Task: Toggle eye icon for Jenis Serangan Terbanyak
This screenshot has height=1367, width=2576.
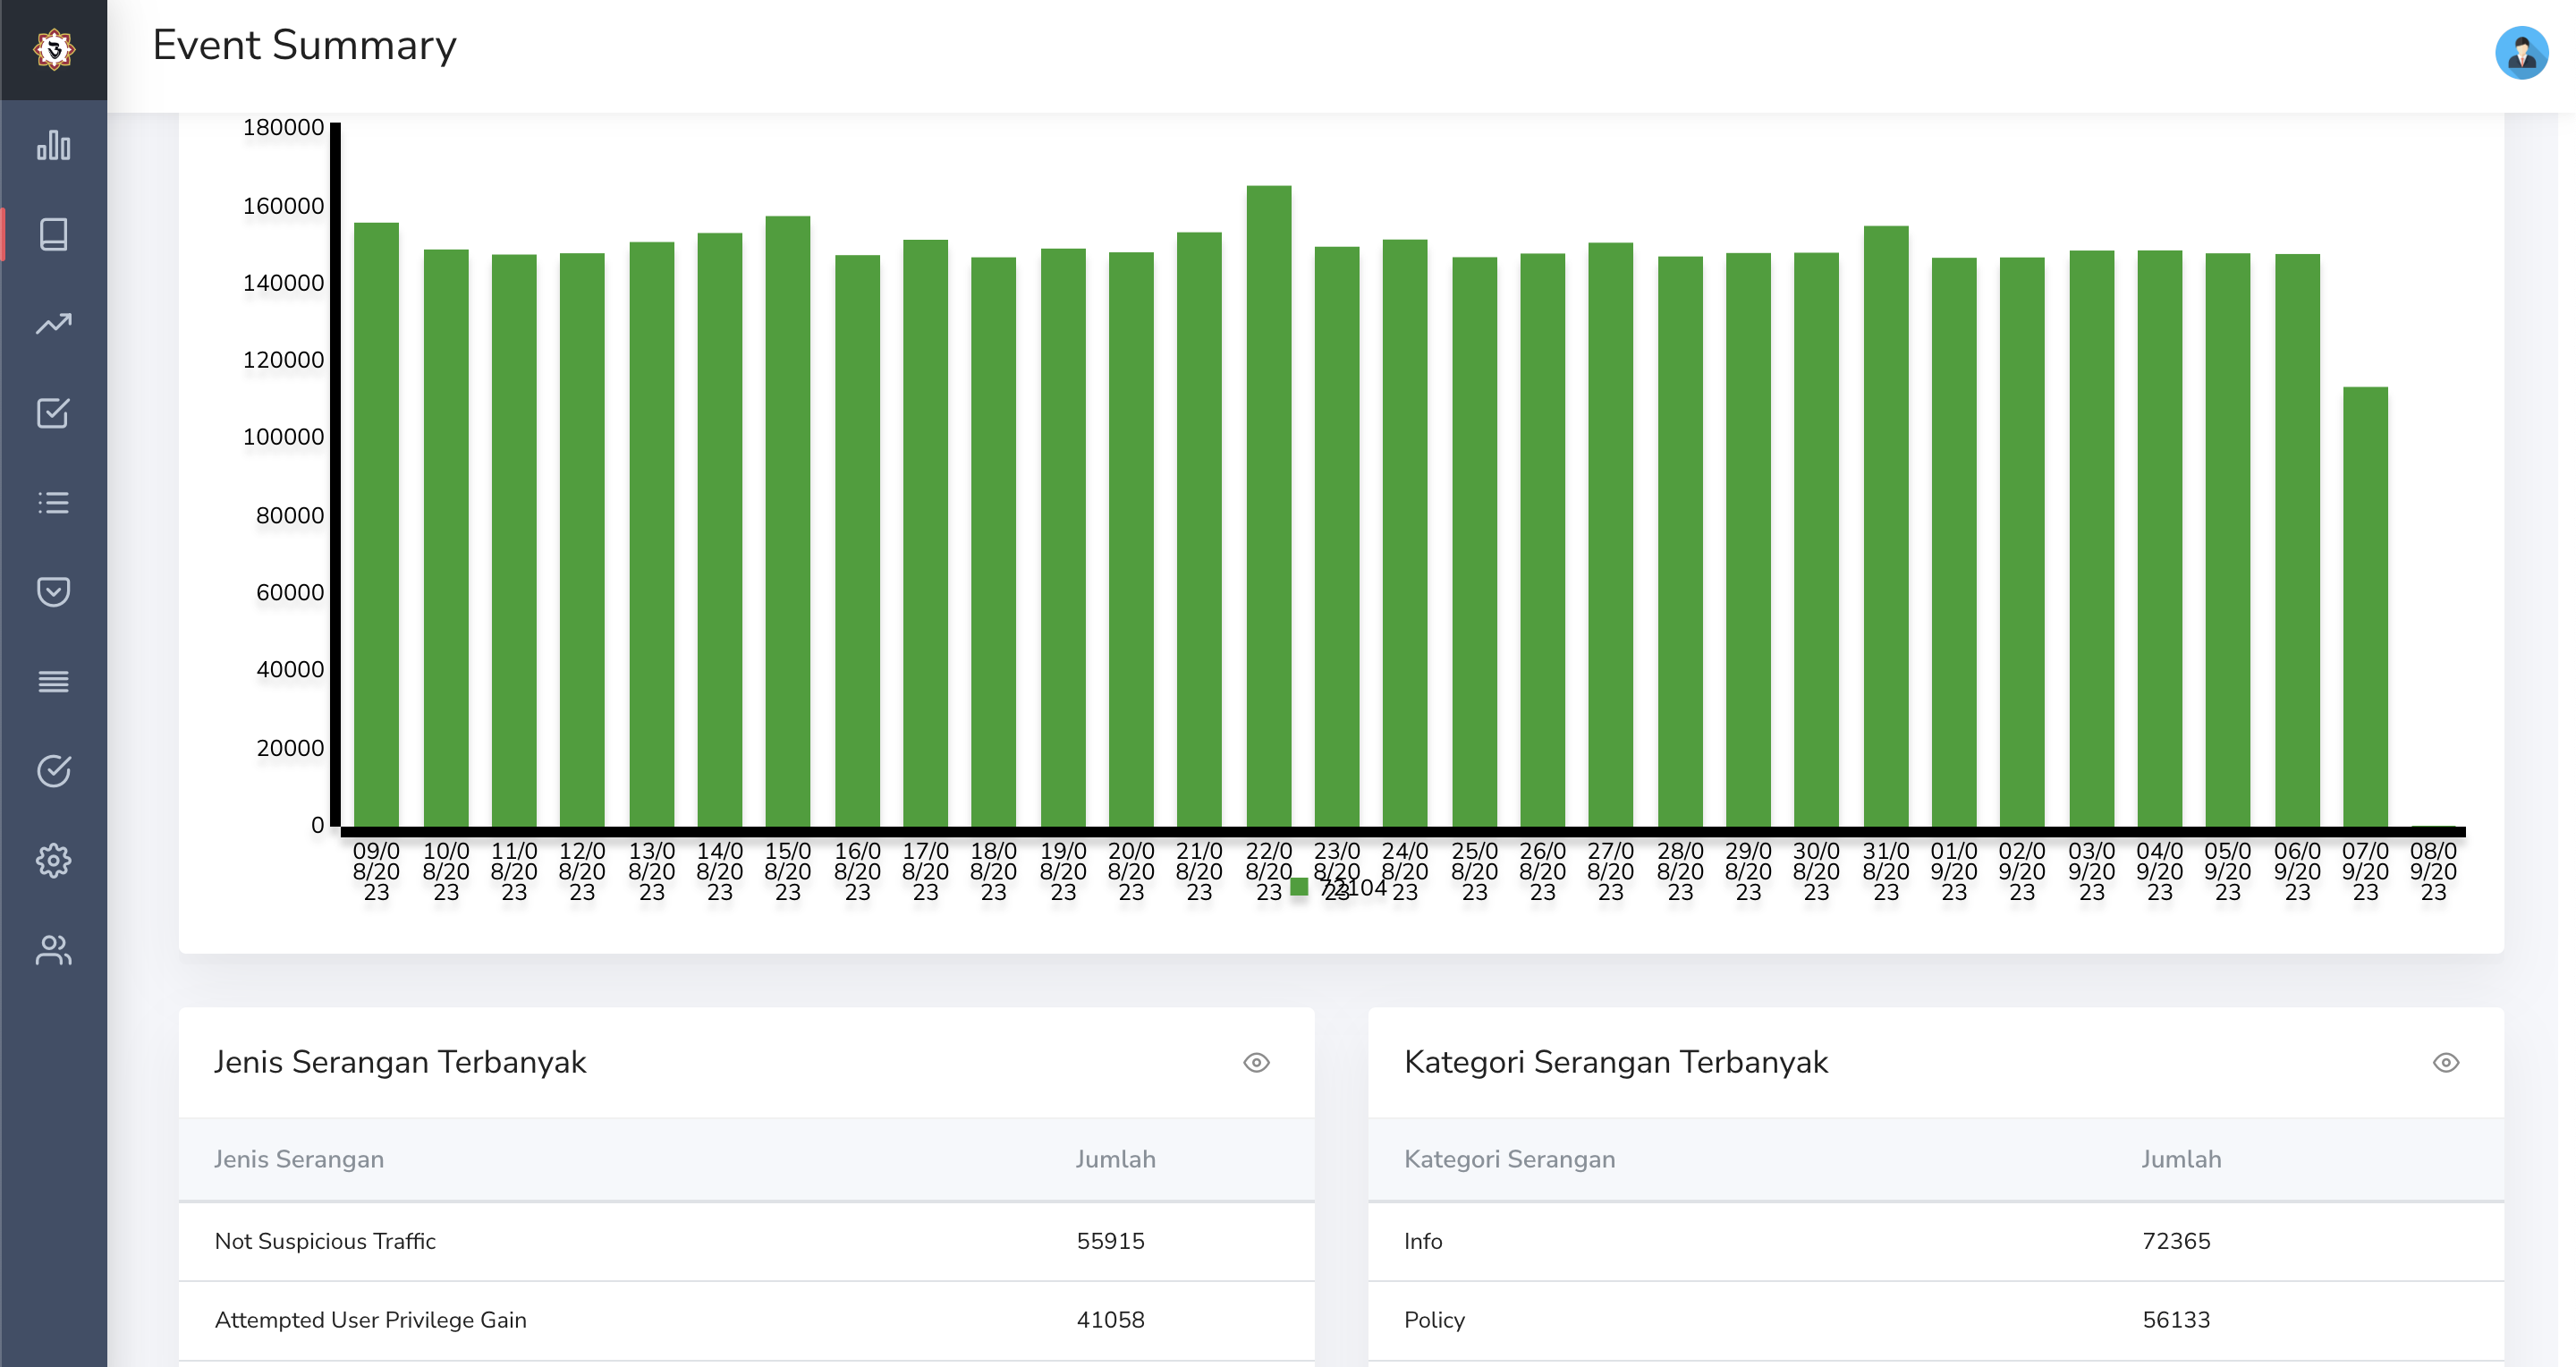Action: tap(1256, 1062)
